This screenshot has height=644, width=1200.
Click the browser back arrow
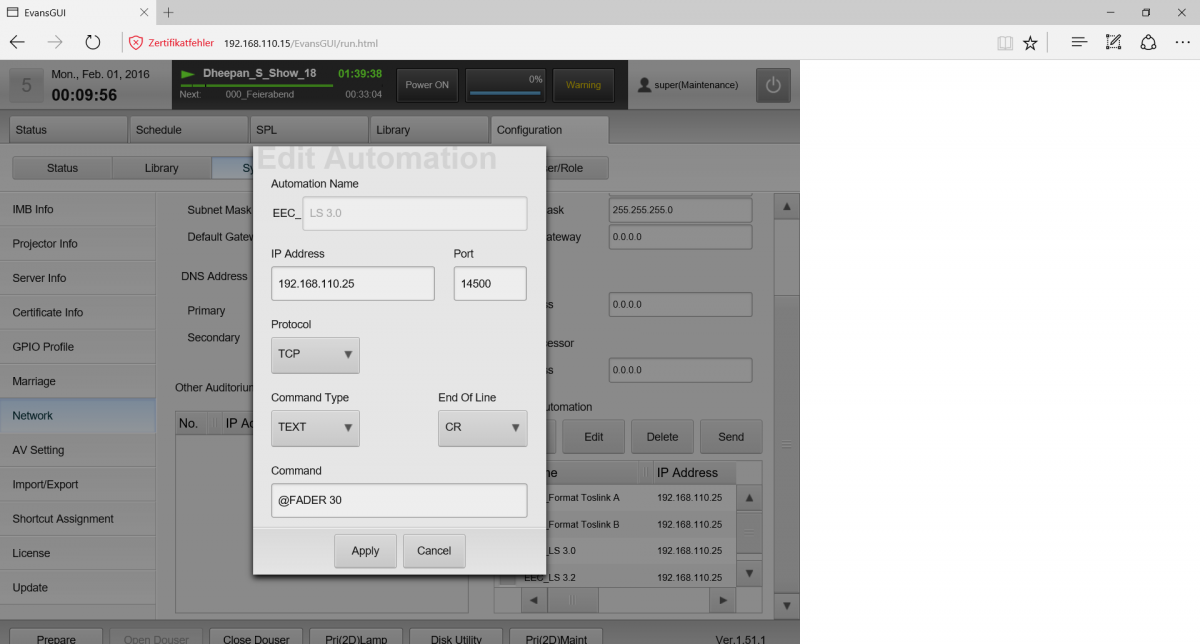18,42
